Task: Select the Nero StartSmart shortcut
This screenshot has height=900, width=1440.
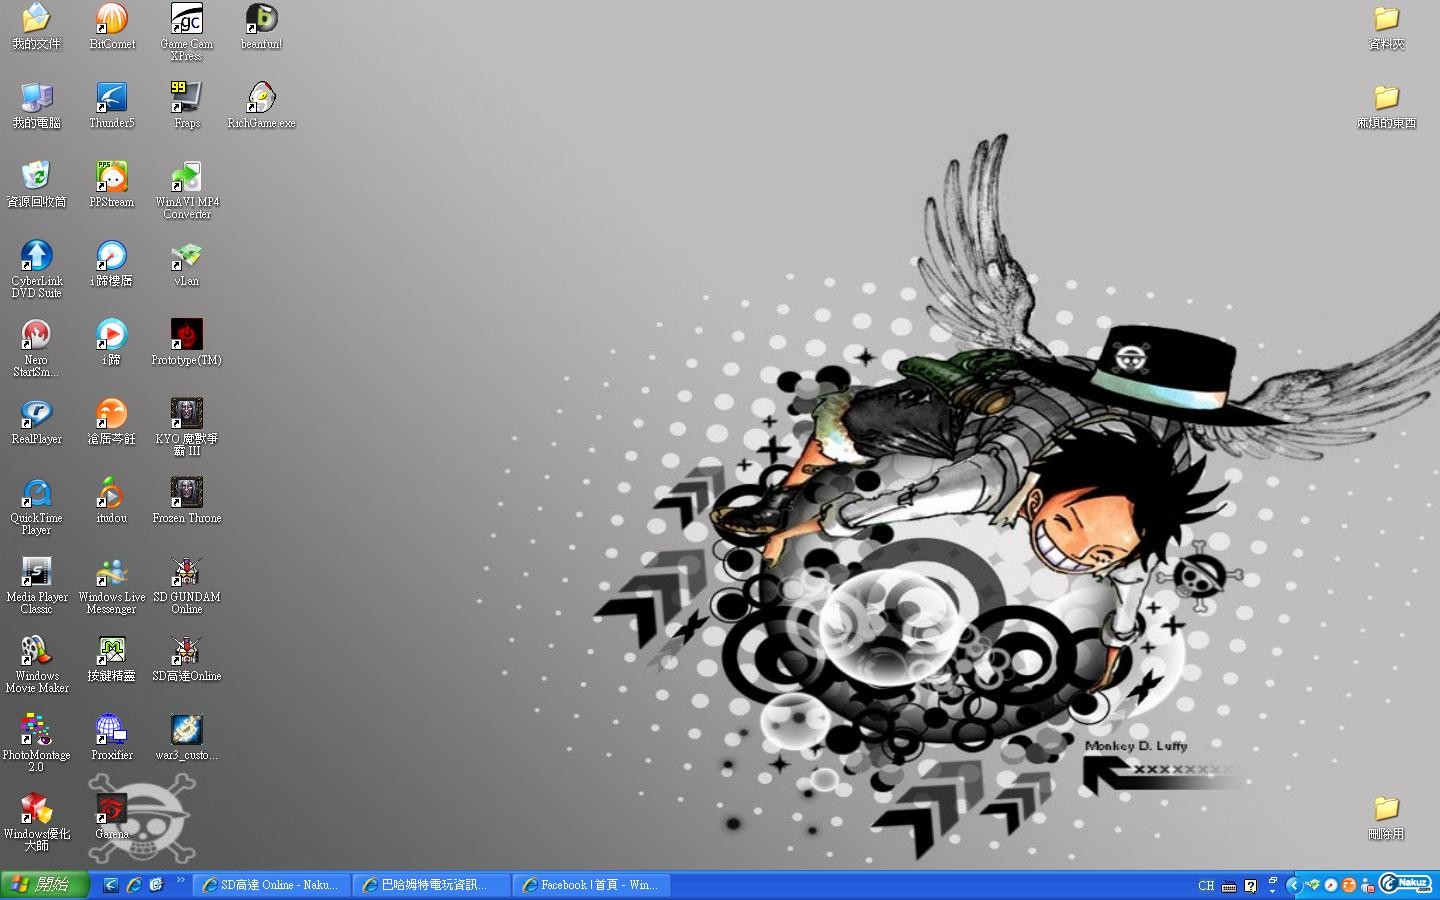Action: [37, 348]
